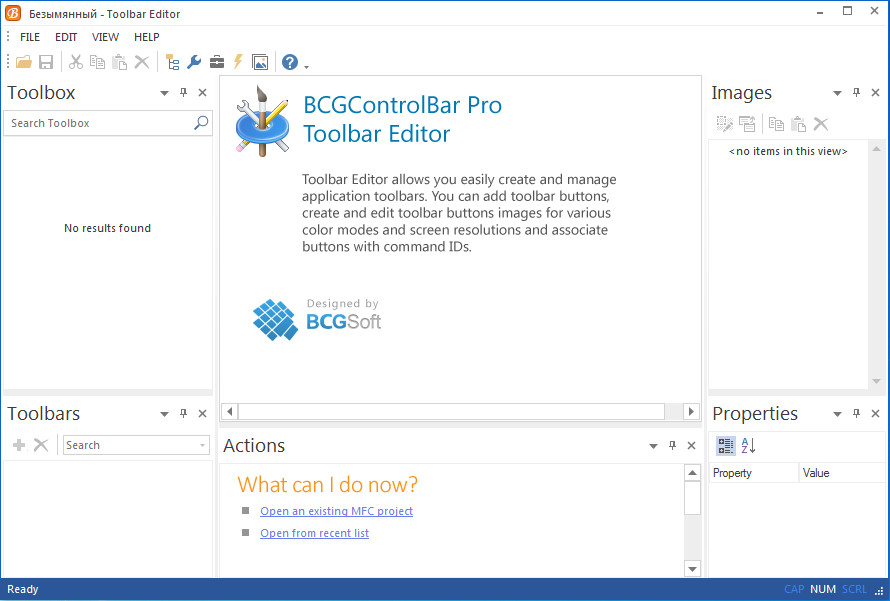Open Images panel window position menu arrow

(x=837, y=93)
